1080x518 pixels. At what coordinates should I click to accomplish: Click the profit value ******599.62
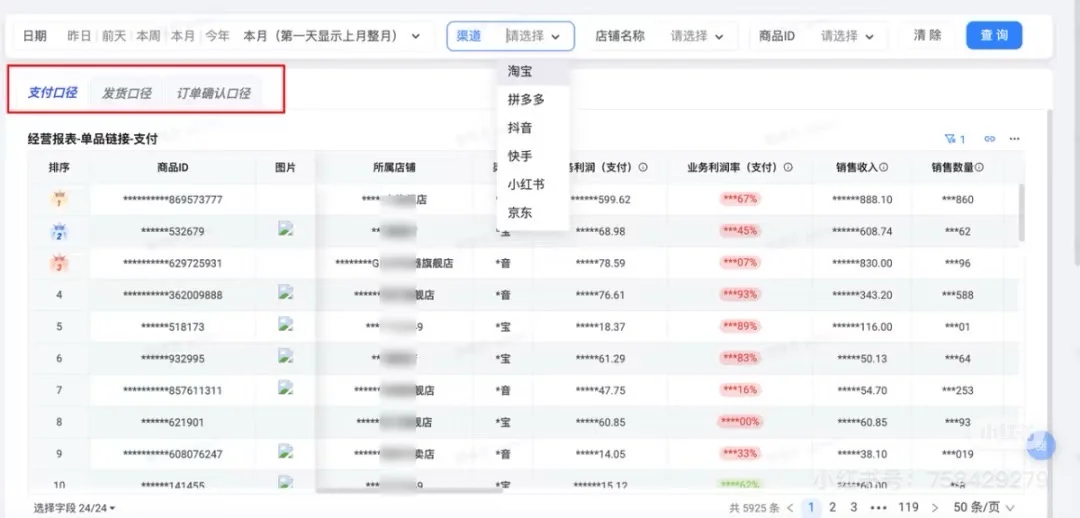599,200
